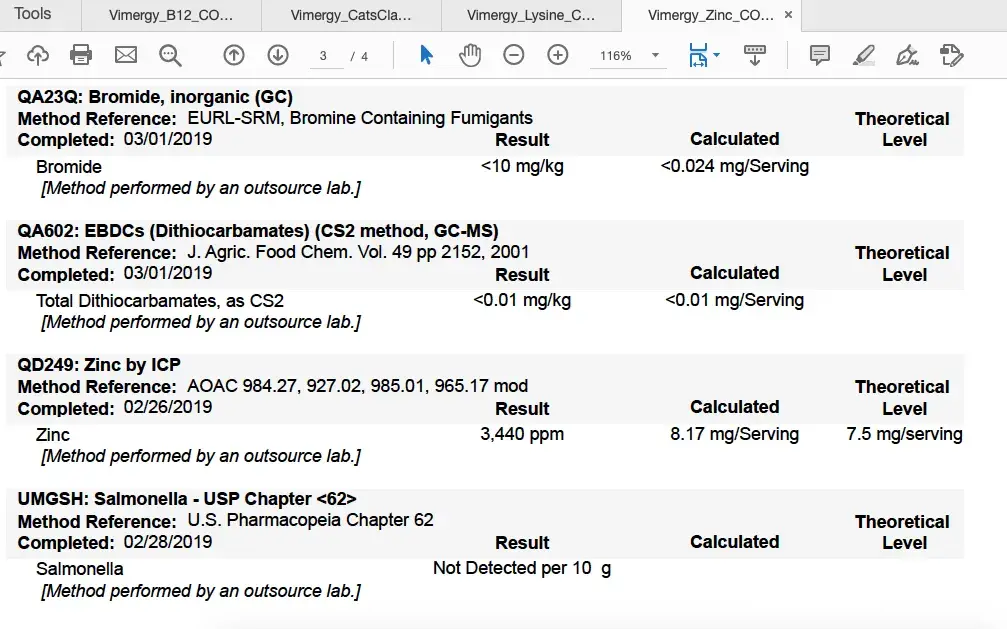Open the Tools tab

point(34,14)
